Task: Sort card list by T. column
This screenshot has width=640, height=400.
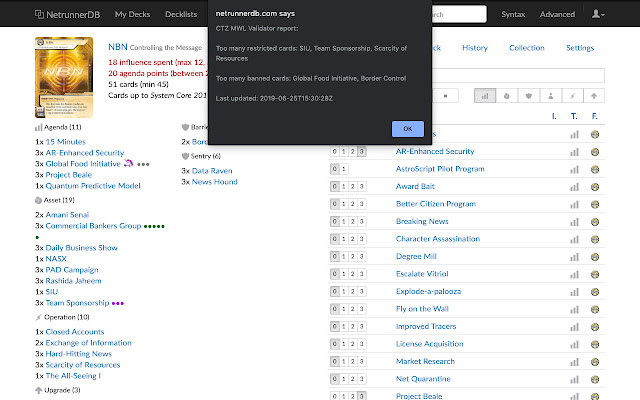Action: pyautogui.click(x=574, y=116)
